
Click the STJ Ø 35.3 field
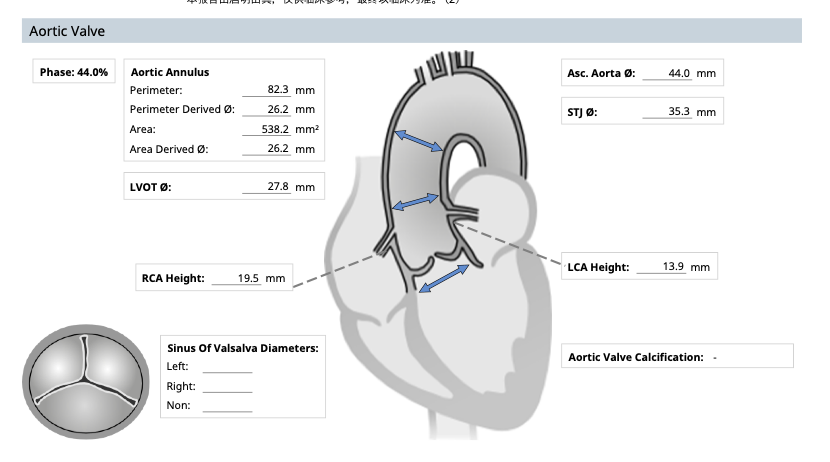(x=666, y=112)
